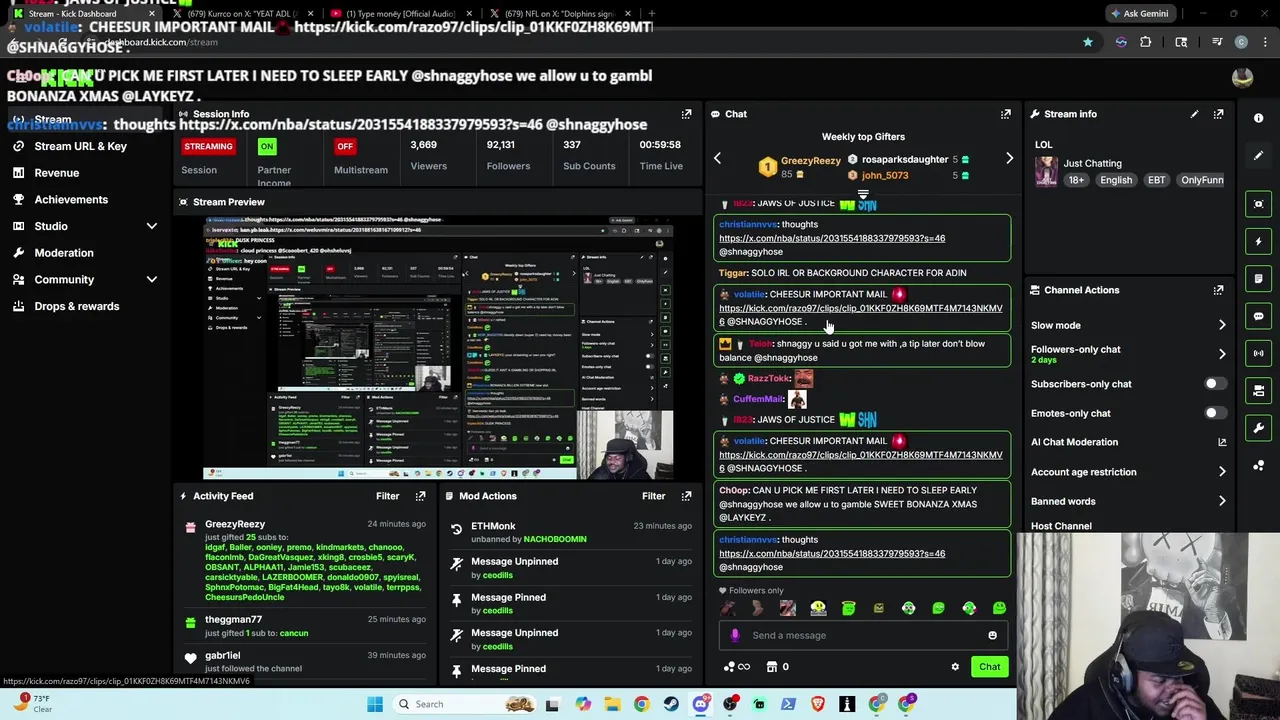The width and height of the screenshot is (1280, 720).
Task: Open Slow mode options chevron
Action: click(1221, 325)
